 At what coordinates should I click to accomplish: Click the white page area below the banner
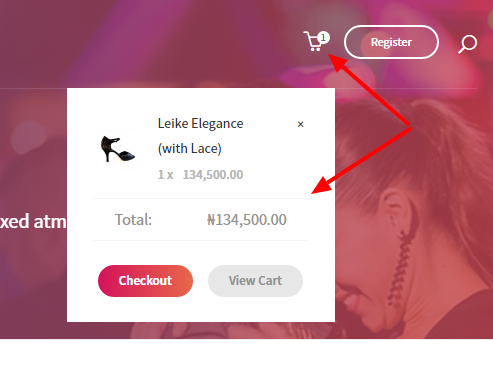coord(246,356)
